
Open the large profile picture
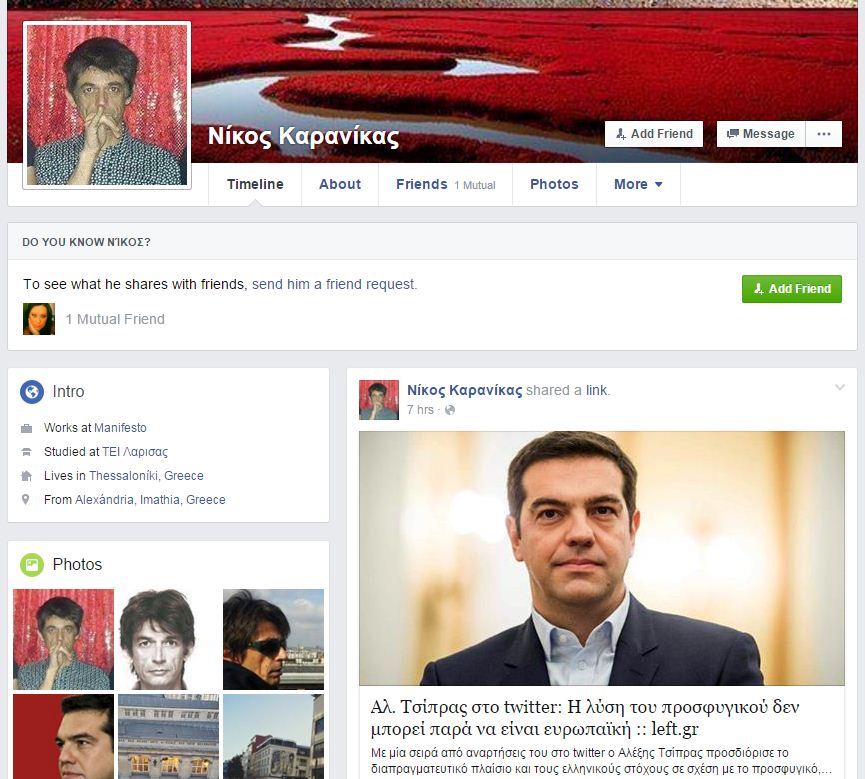tap(107, 105)
